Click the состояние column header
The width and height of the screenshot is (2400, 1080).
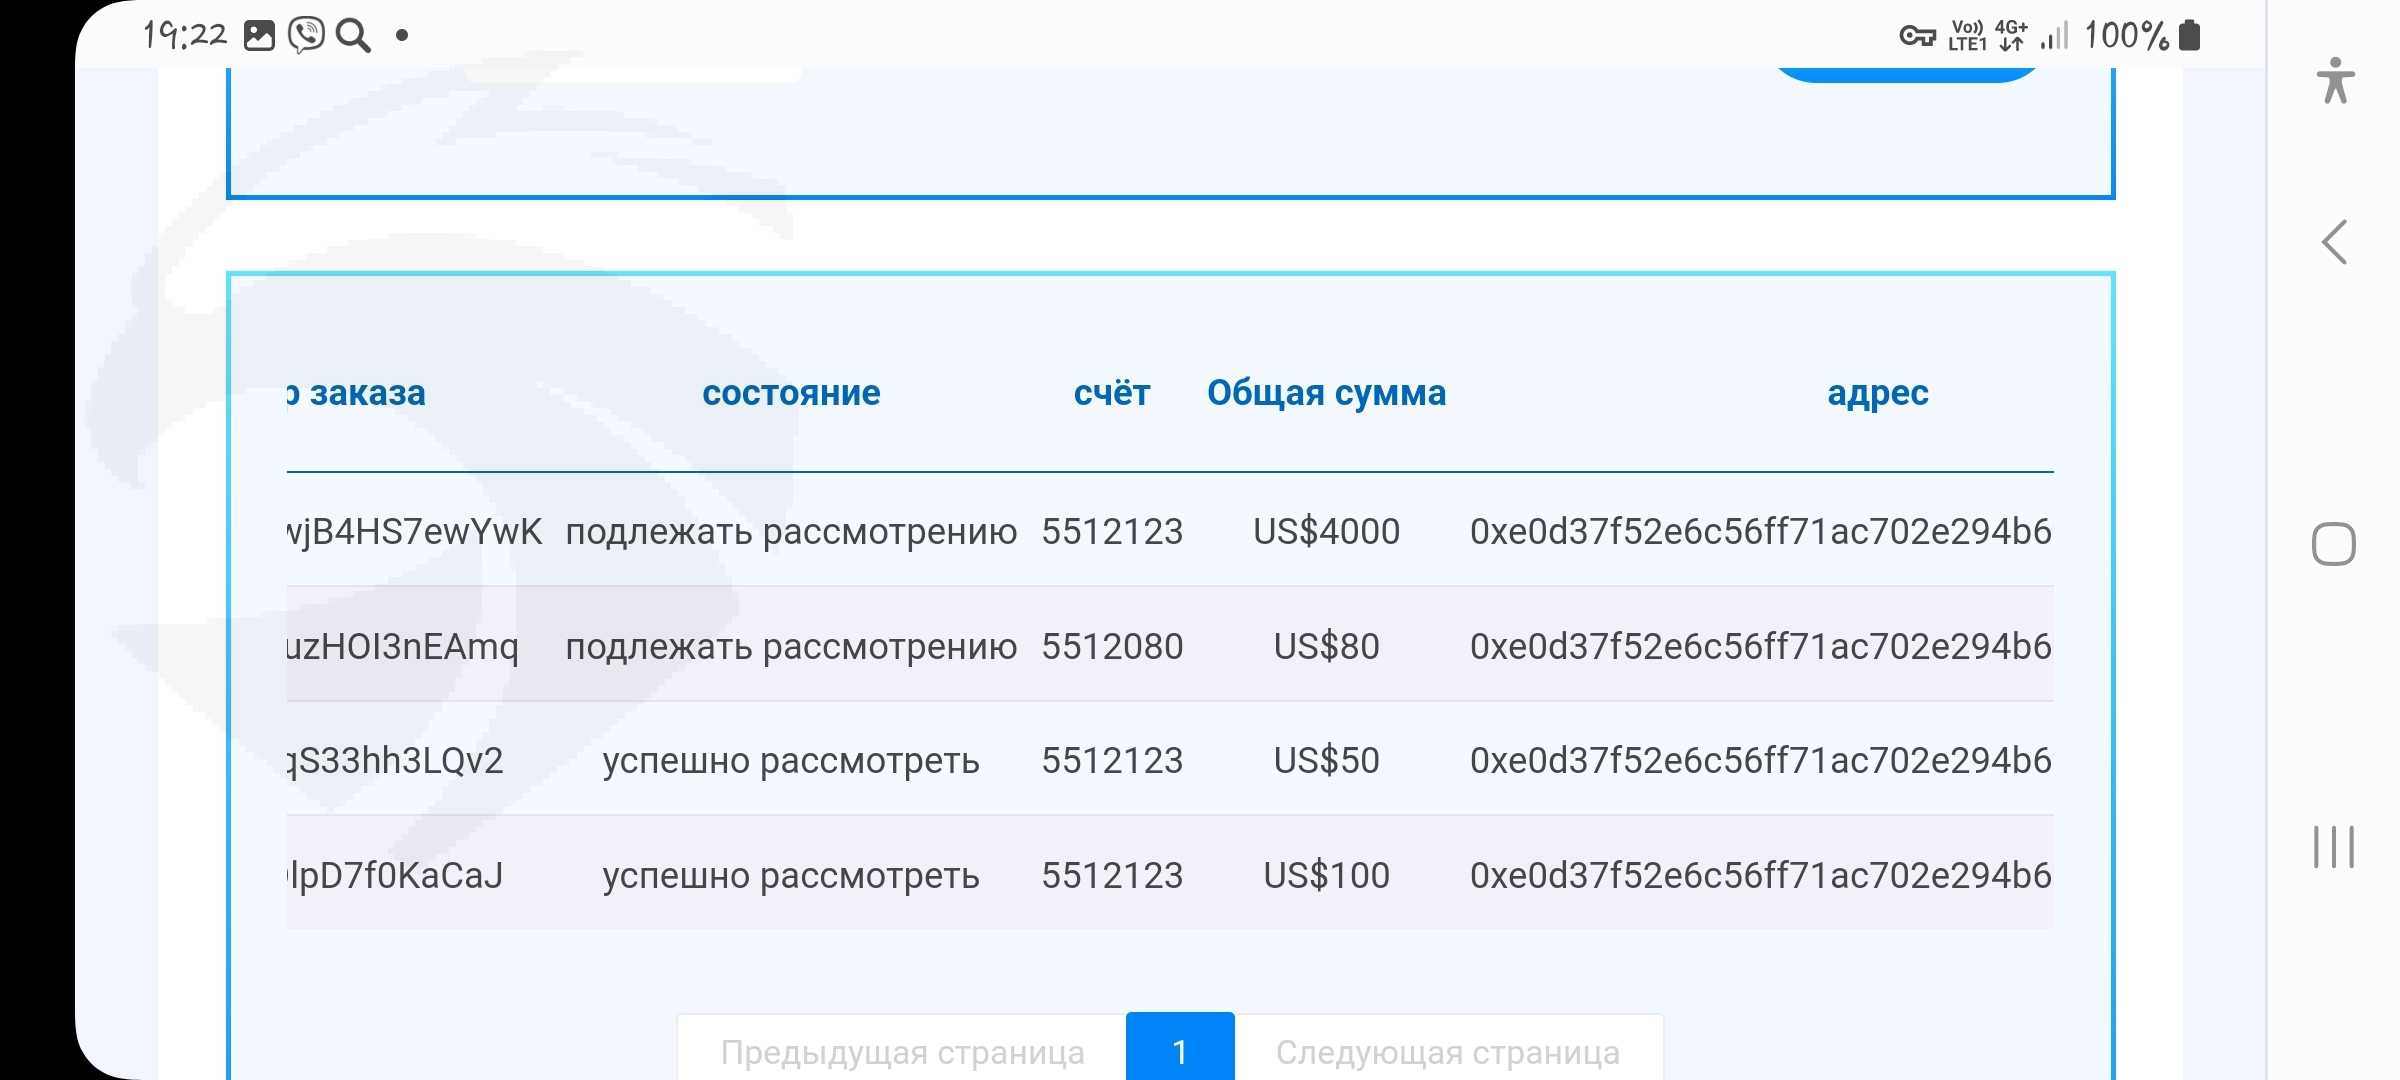click(791, 393)
